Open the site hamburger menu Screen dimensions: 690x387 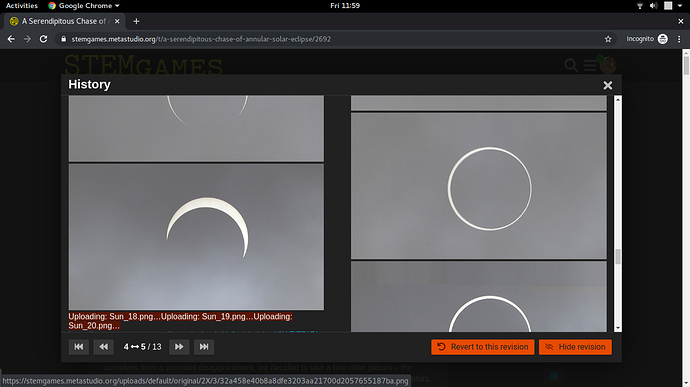pyautogui.click(x=590, y=65)
